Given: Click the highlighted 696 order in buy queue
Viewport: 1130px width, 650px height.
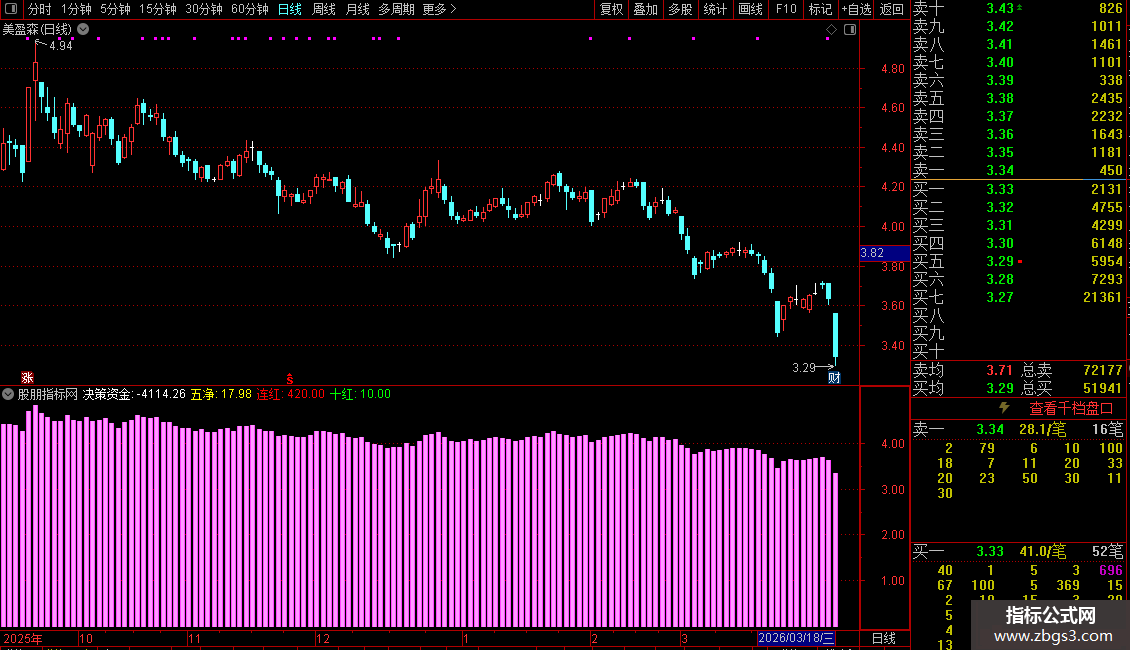Looking at the screenshot, I should (1111, 570).
